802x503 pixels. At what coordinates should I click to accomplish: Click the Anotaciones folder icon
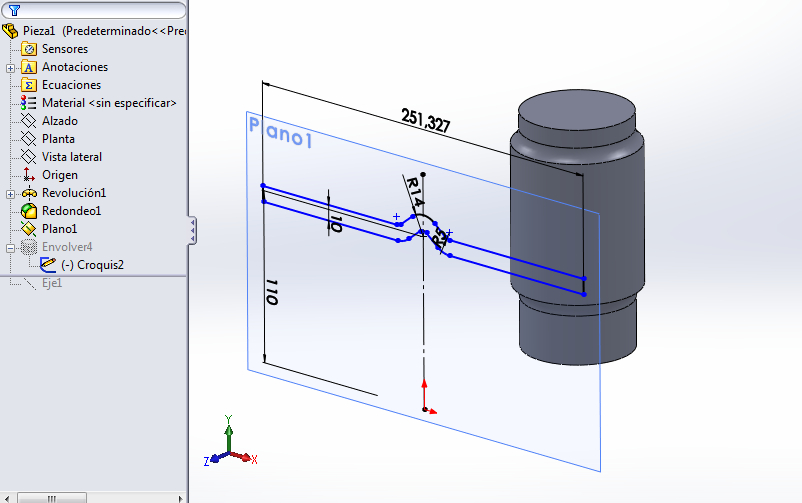[29, 67]
